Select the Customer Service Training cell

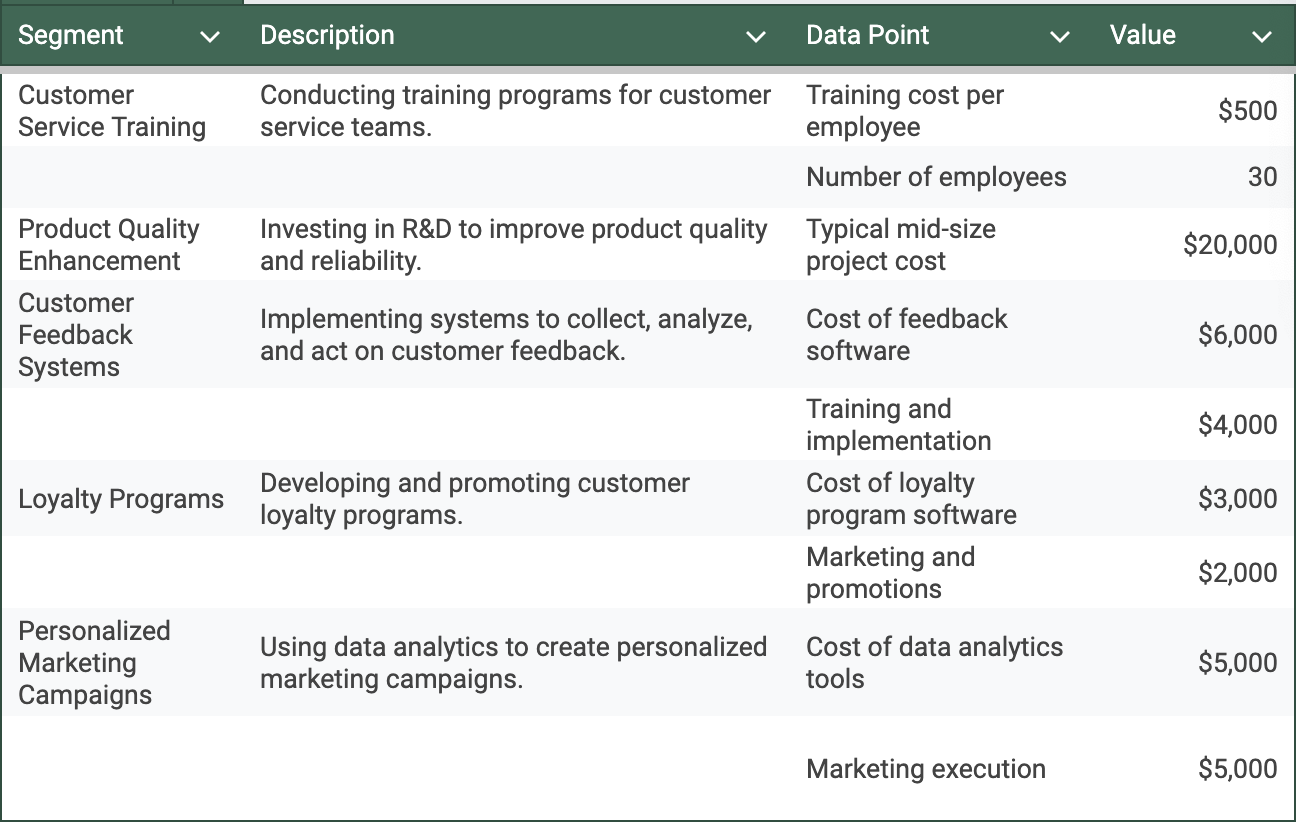[112, 111]
